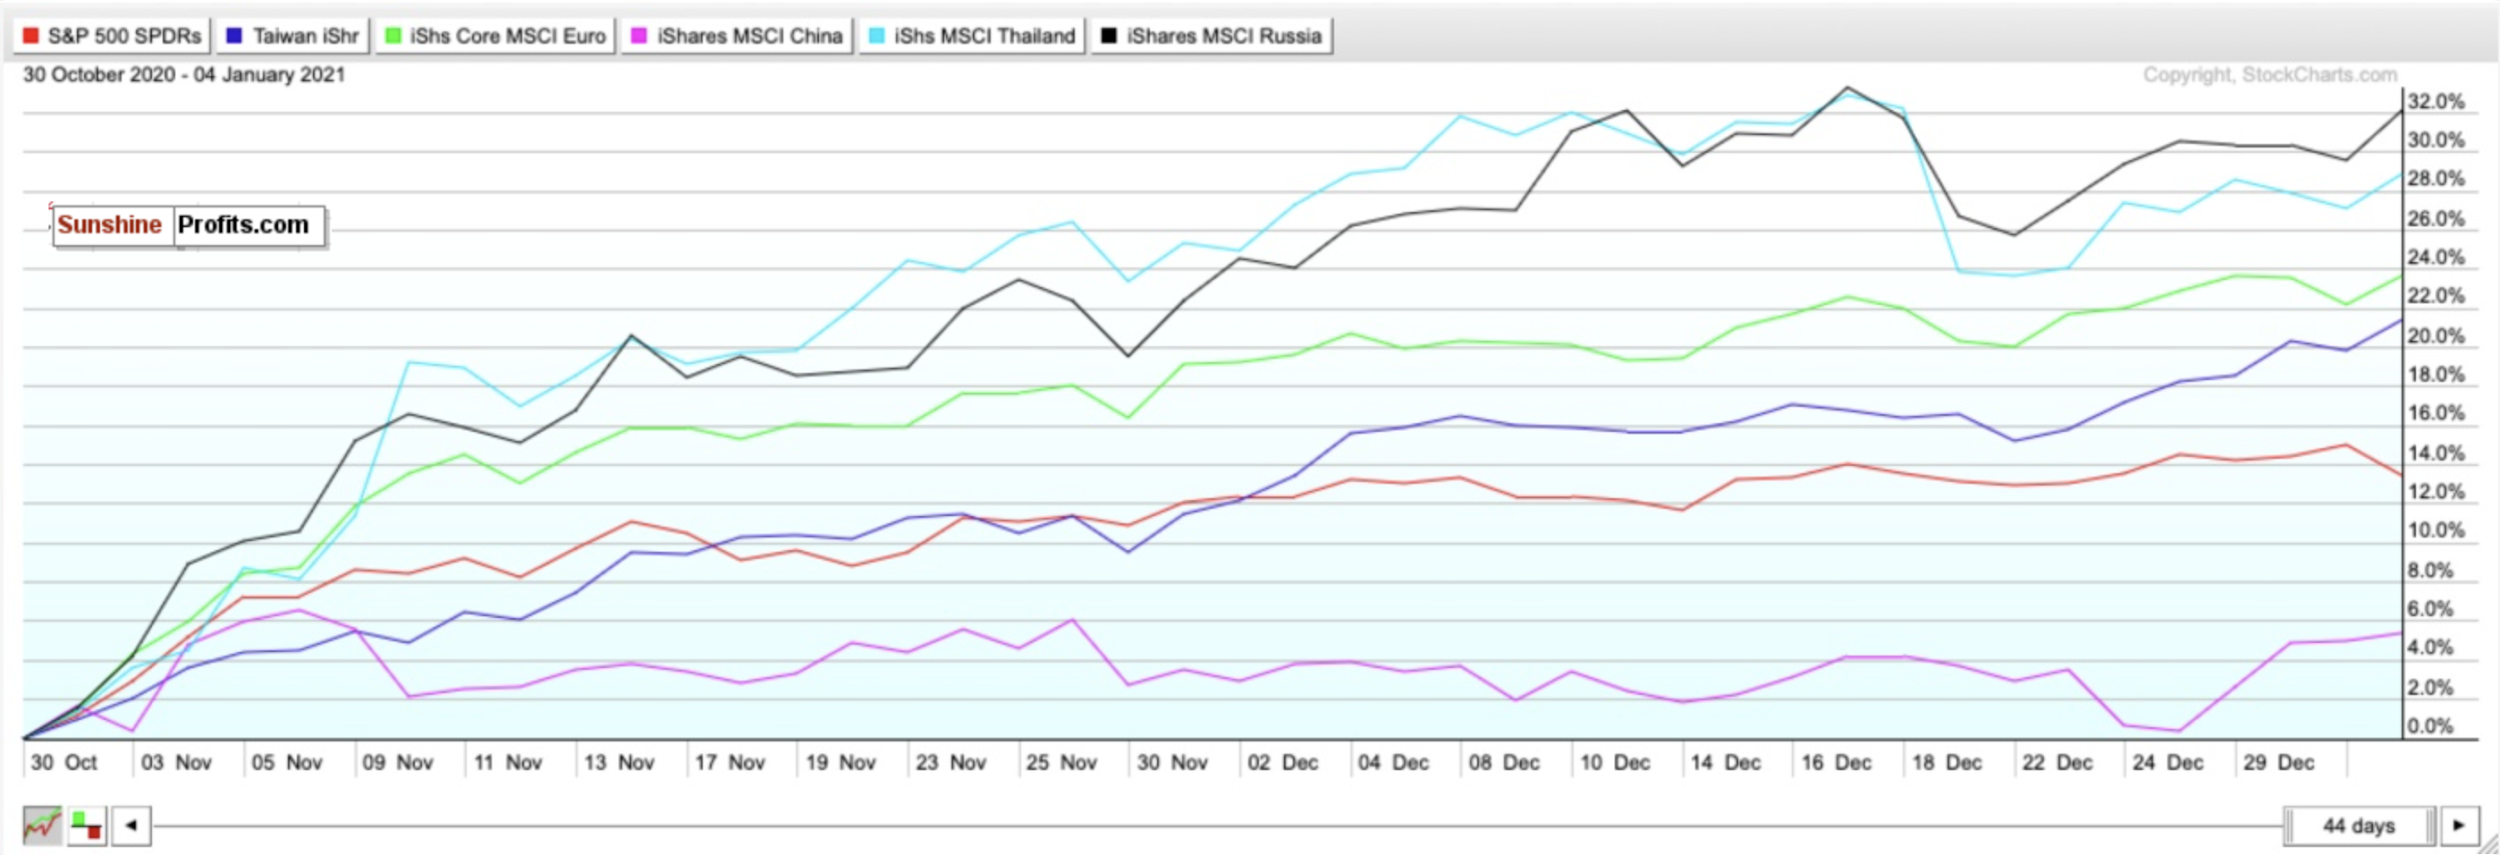Click the date range slider track
The width and height of the screenshot is (2500, 855).
[1218, 826]
